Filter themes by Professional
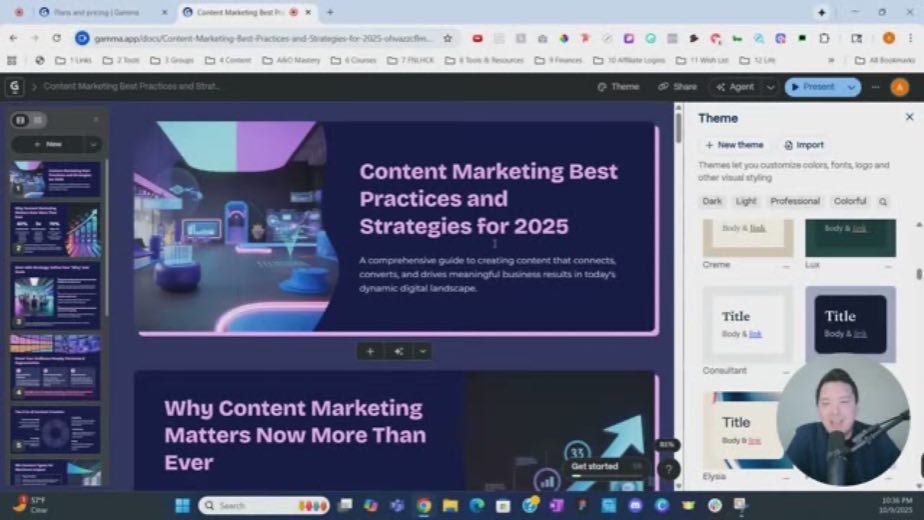This screenshot has height=520, width=924. click(x=795, y=201)
